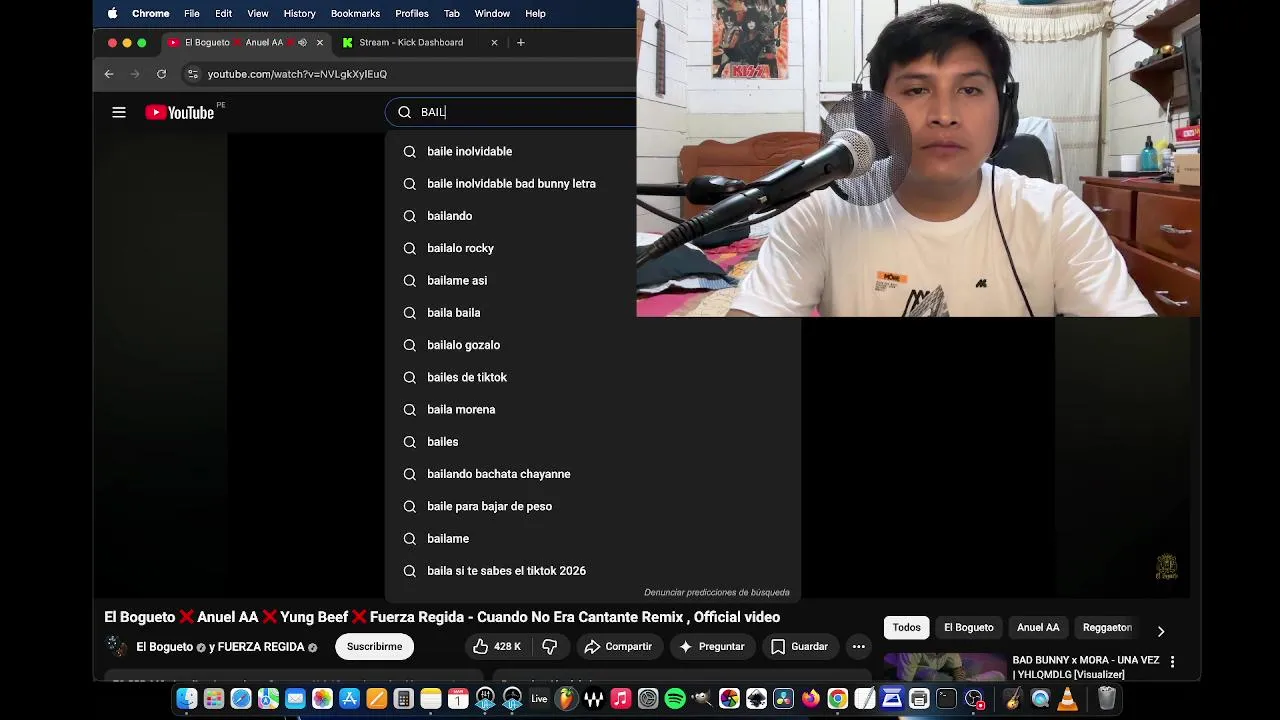The image size is (1280, 720).
Task: Like the video with 428 K likes
Action: click(x=497, y=647)
